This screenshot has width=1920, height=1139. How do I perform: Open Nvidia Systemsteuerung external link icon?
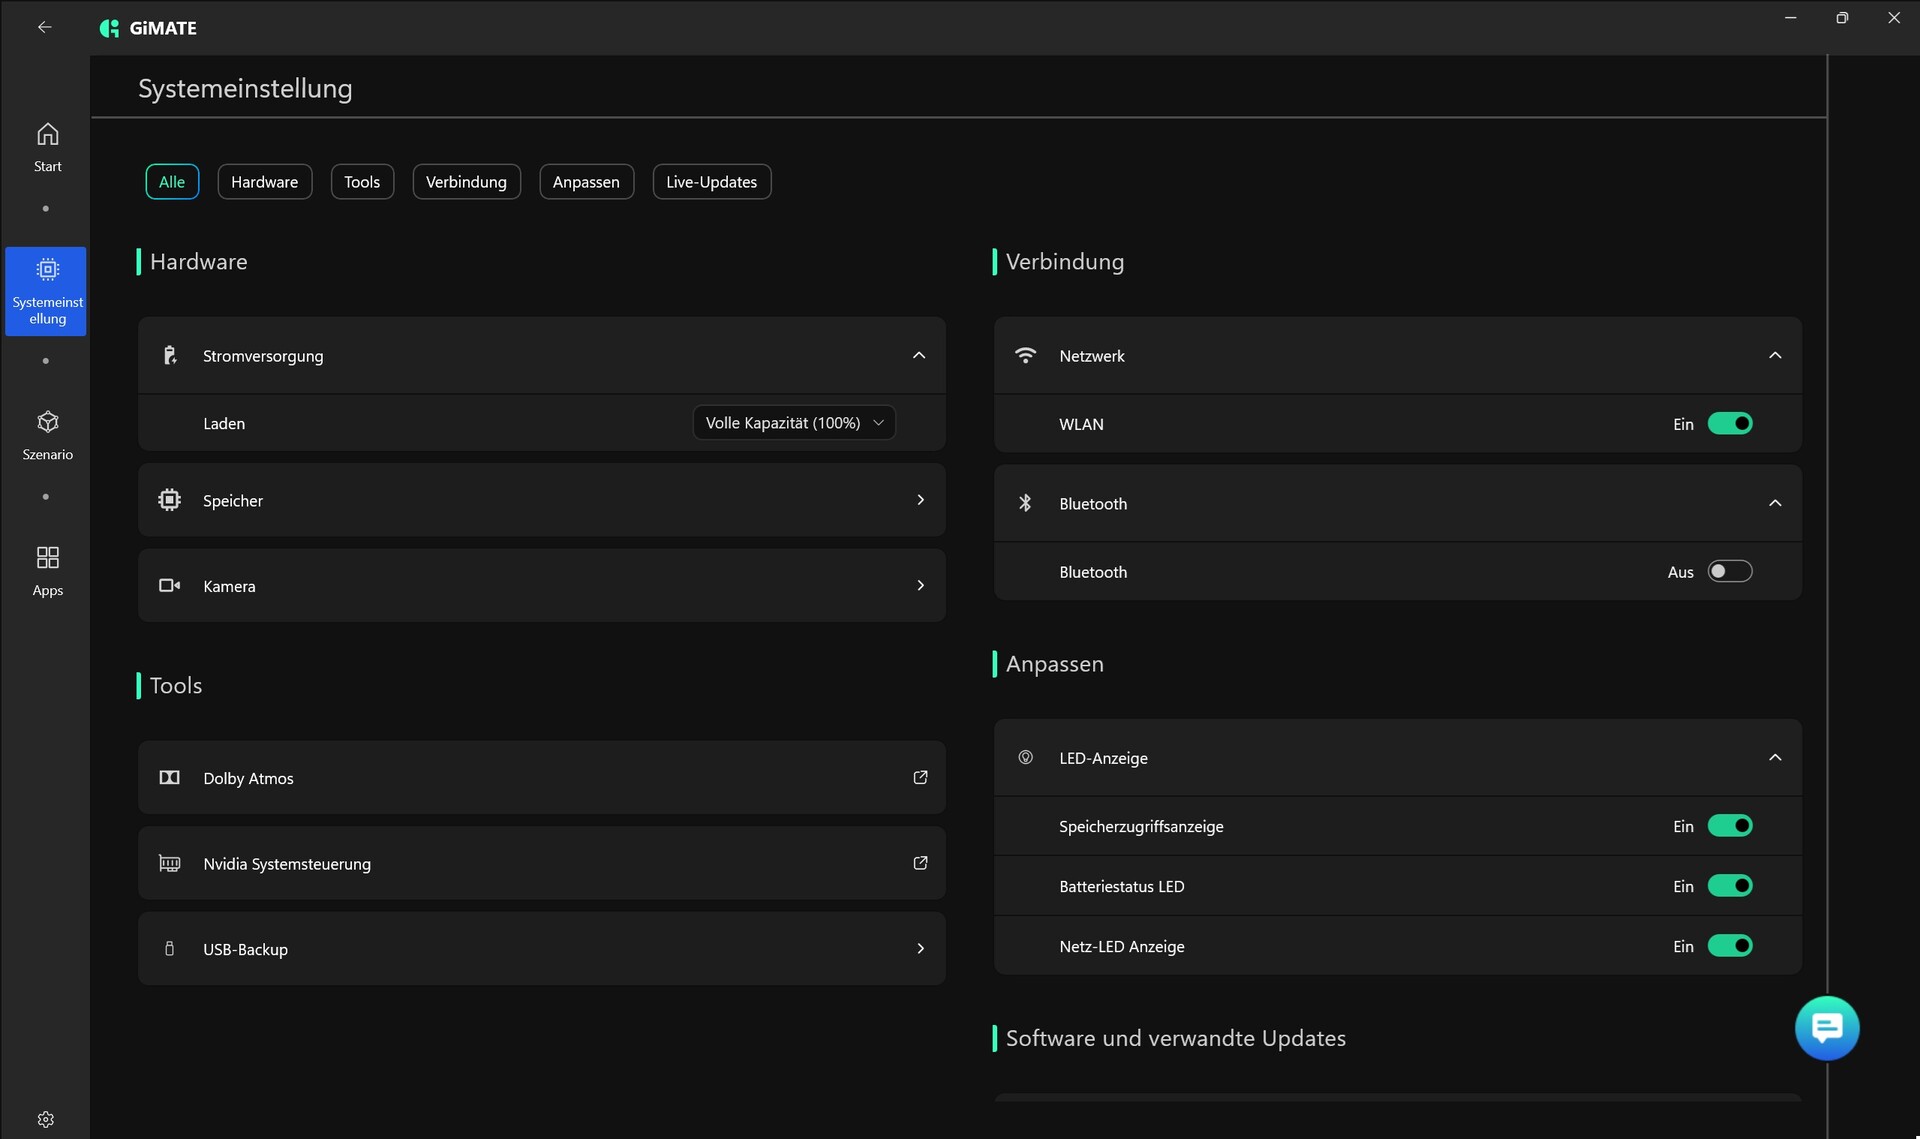pos(920,863)
